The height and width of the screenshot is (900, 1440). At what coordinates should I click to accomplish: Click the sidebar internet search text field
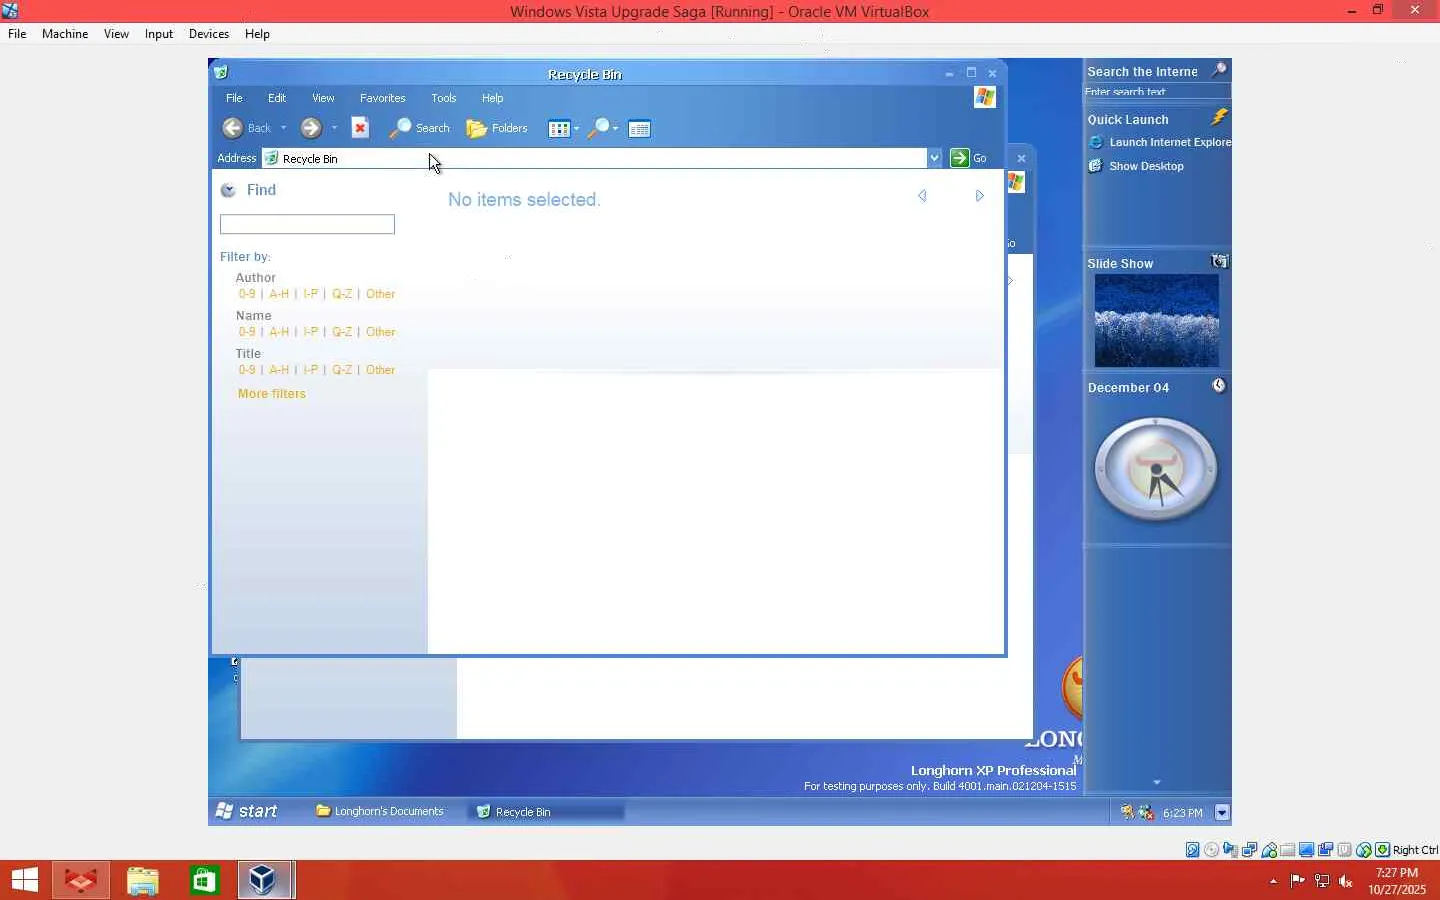coord(1157,92)
